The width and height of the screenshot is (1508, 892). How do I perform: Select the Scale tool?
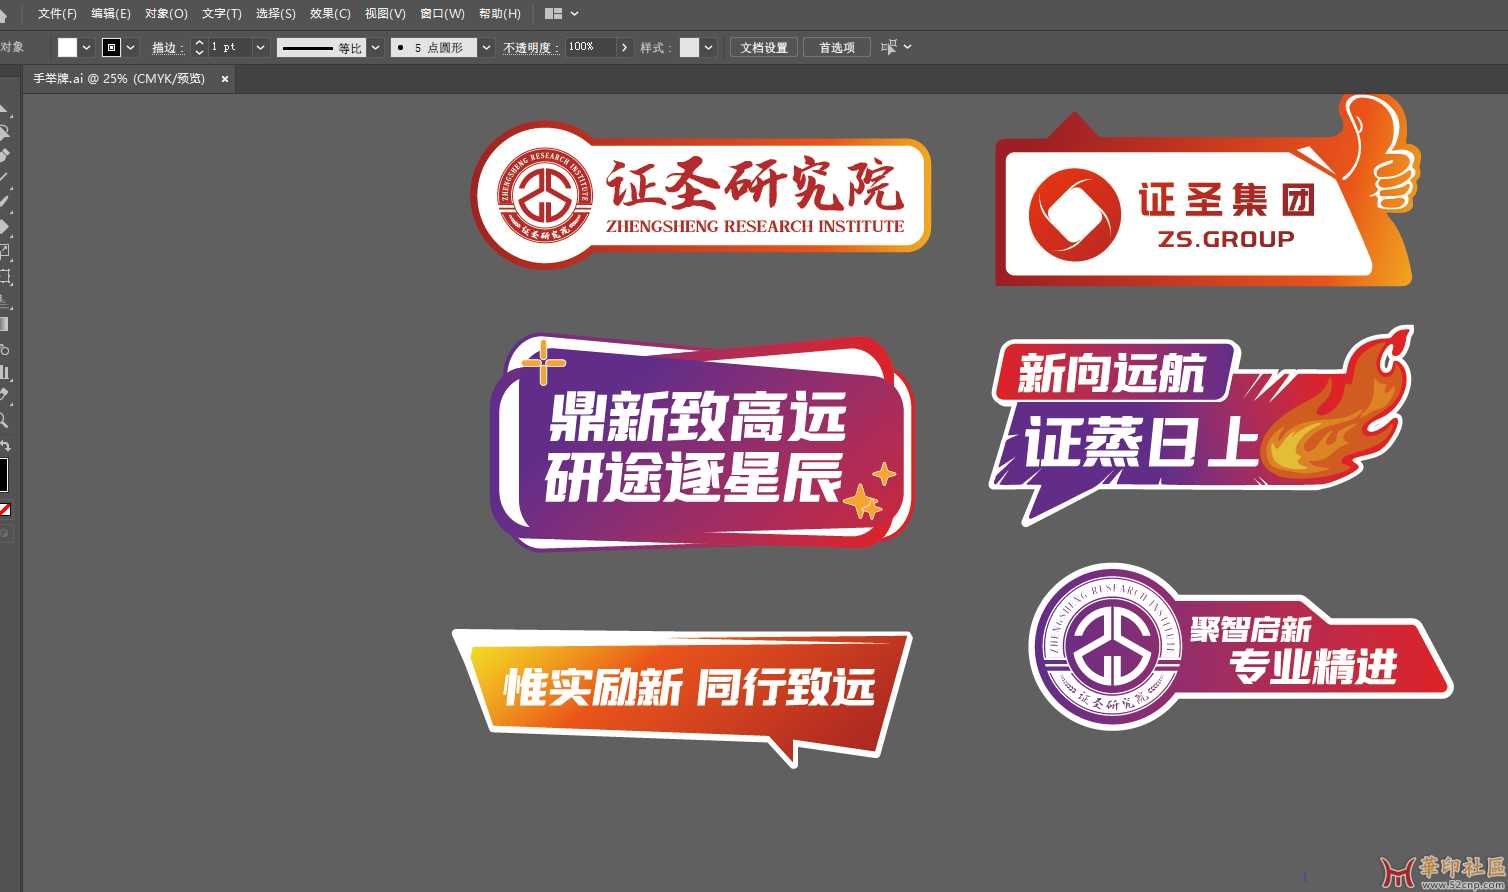coord(4,252)
